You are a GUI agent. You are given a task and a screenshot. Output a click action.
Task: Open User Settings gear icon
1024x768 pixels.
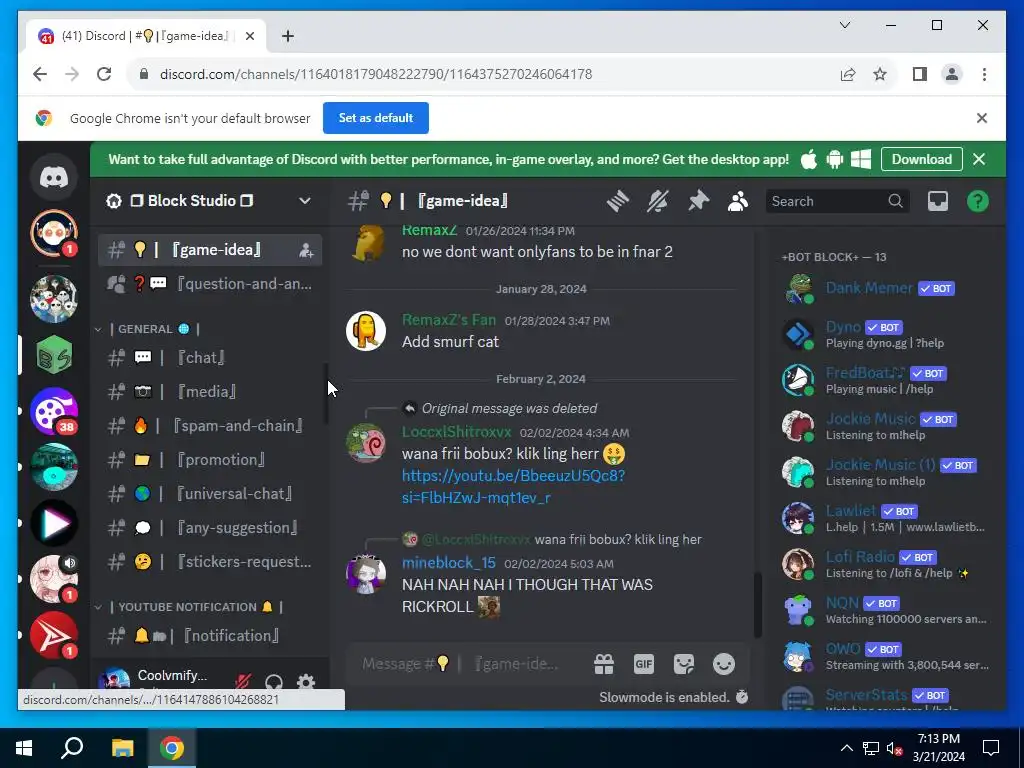[306, 682]
